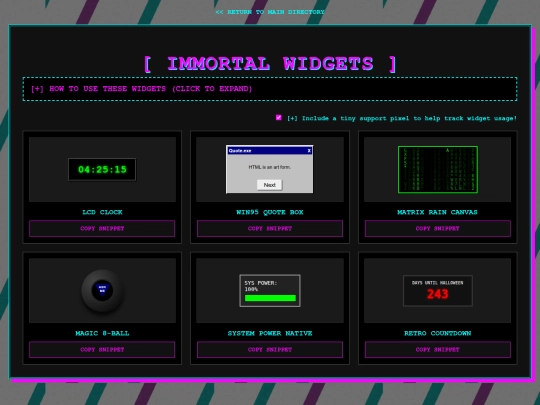Click the 'MATRIX RAIN CANVAS' widget title
This screenshot has width=540, height=405.
(x=437, y=212)
